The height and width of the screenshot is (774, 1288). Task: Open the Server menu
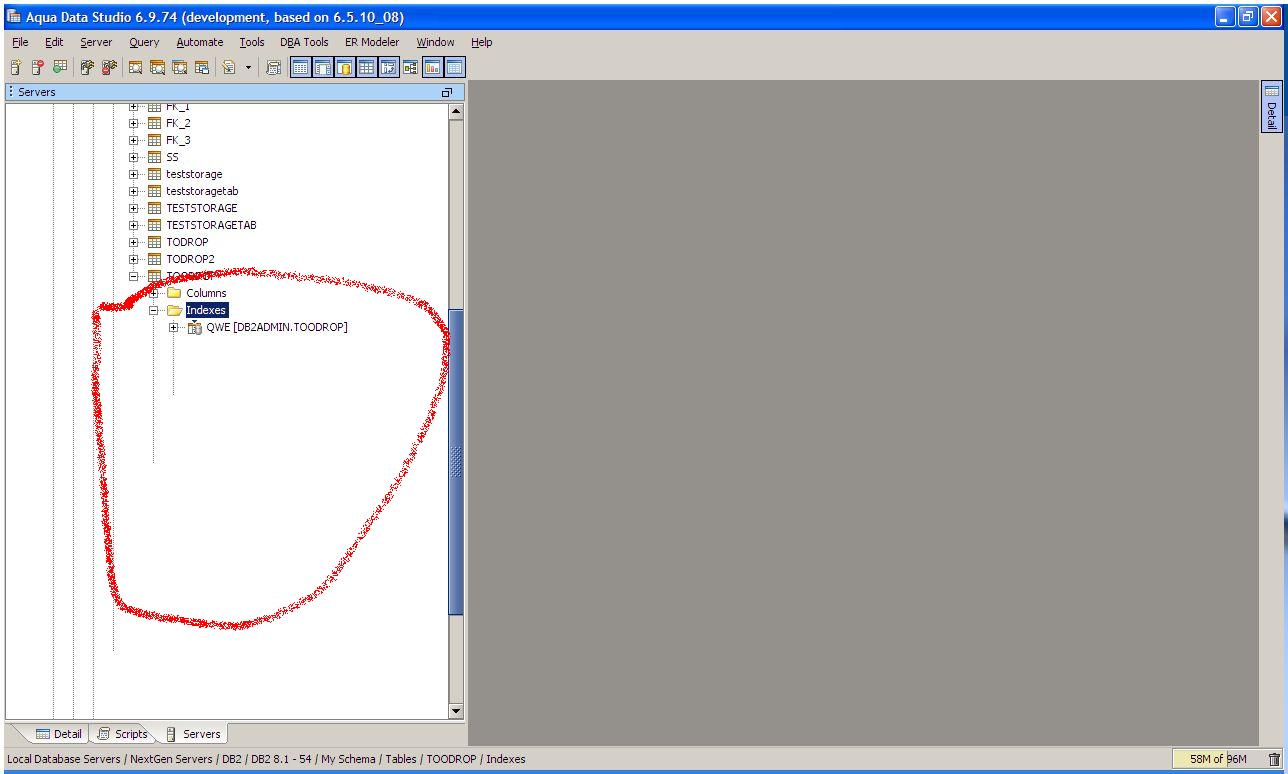click(96, 42)
